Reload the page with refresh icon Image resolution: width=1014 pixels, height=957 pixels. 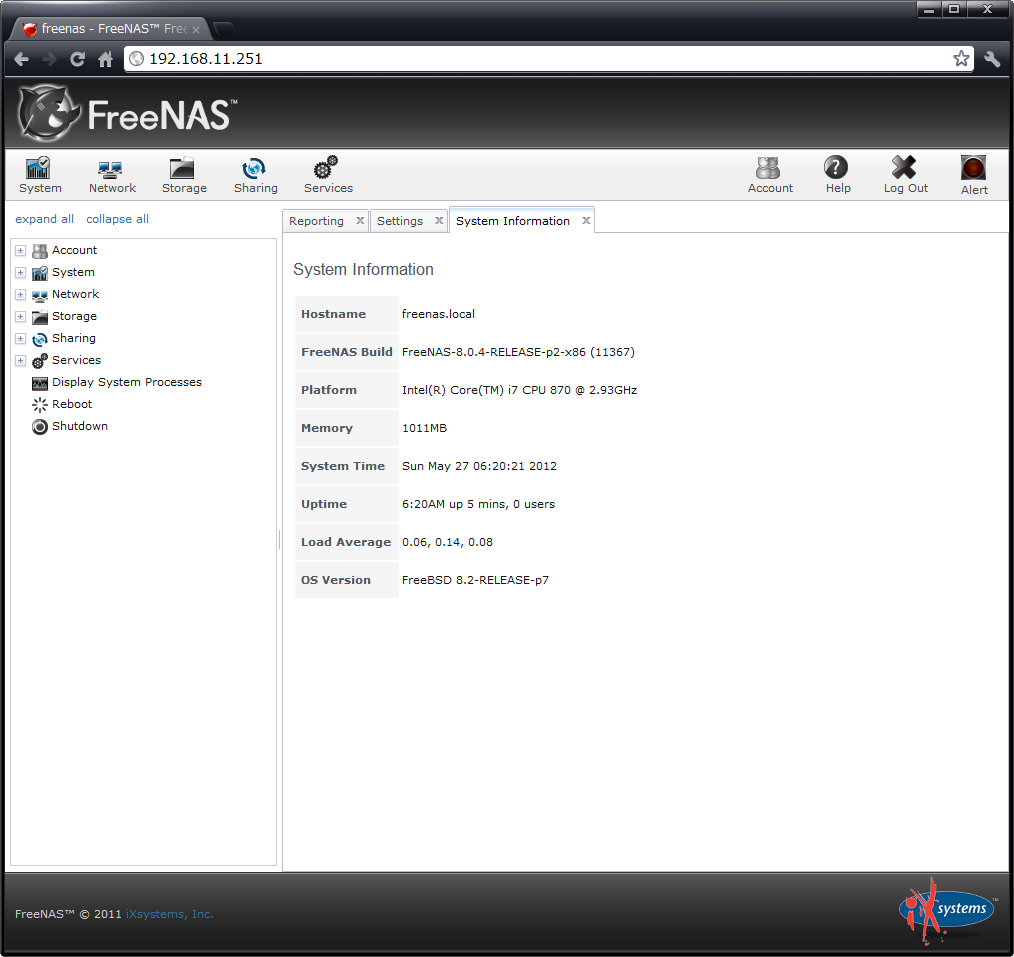[78, 59]
